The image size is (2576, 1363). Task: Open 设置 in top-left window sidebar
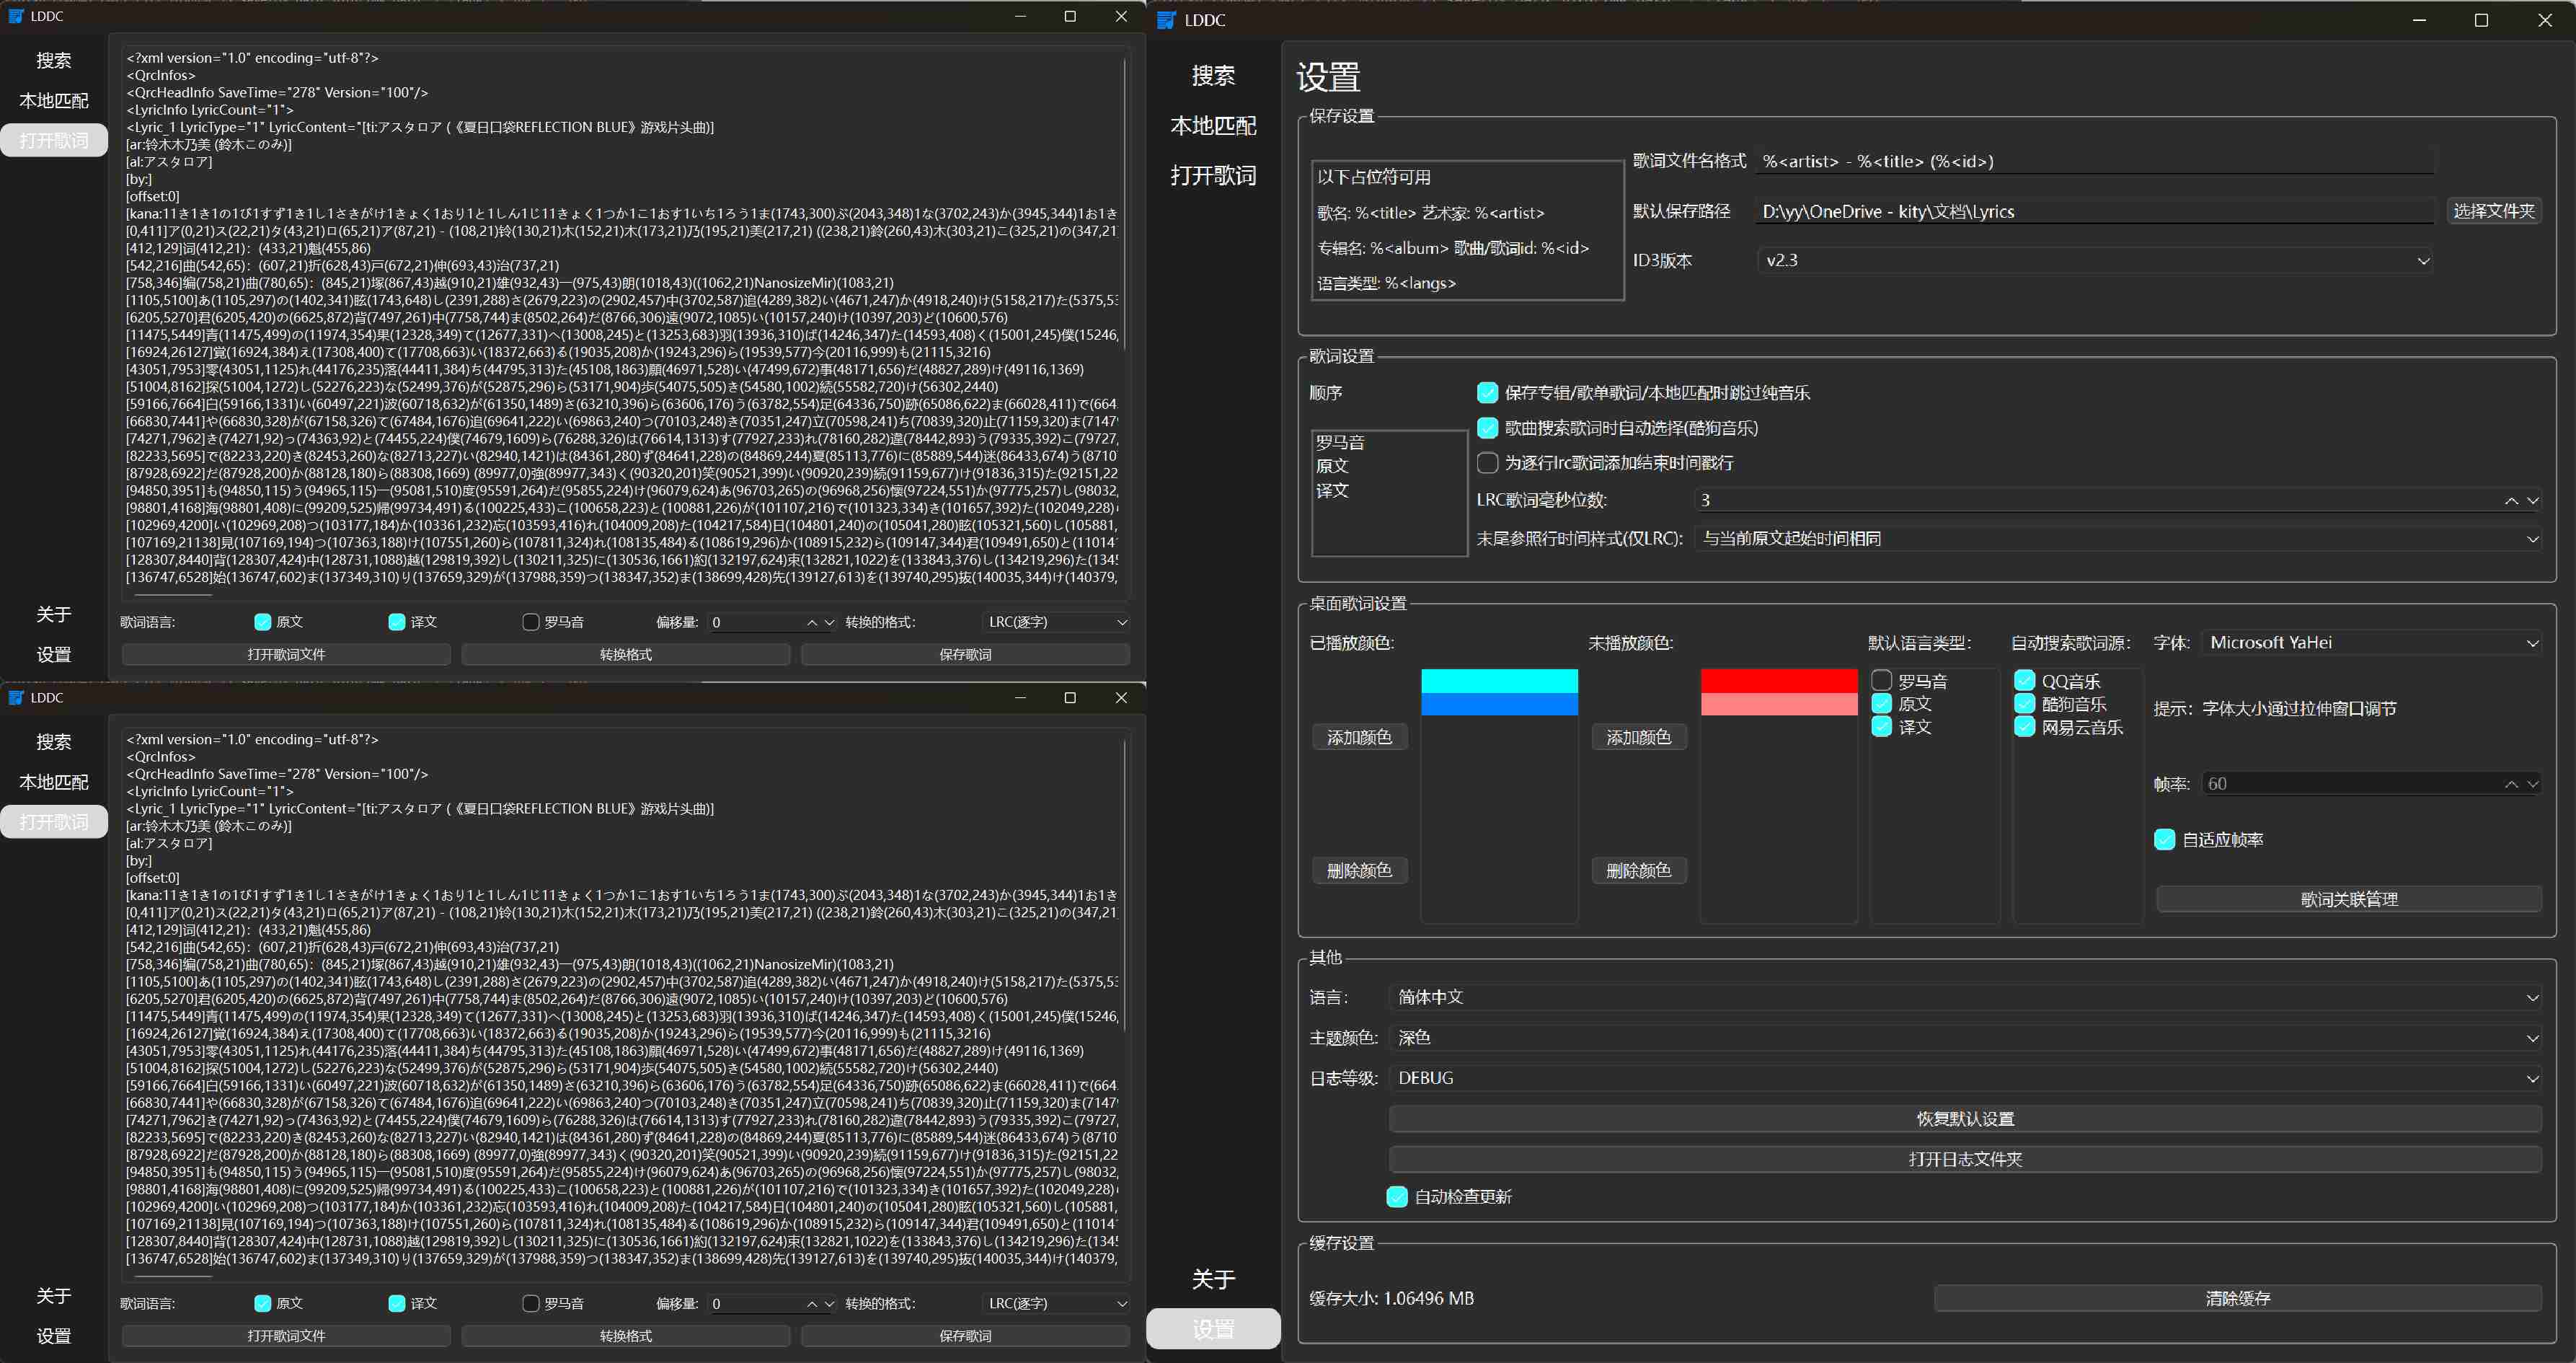(x=54, y=655)
